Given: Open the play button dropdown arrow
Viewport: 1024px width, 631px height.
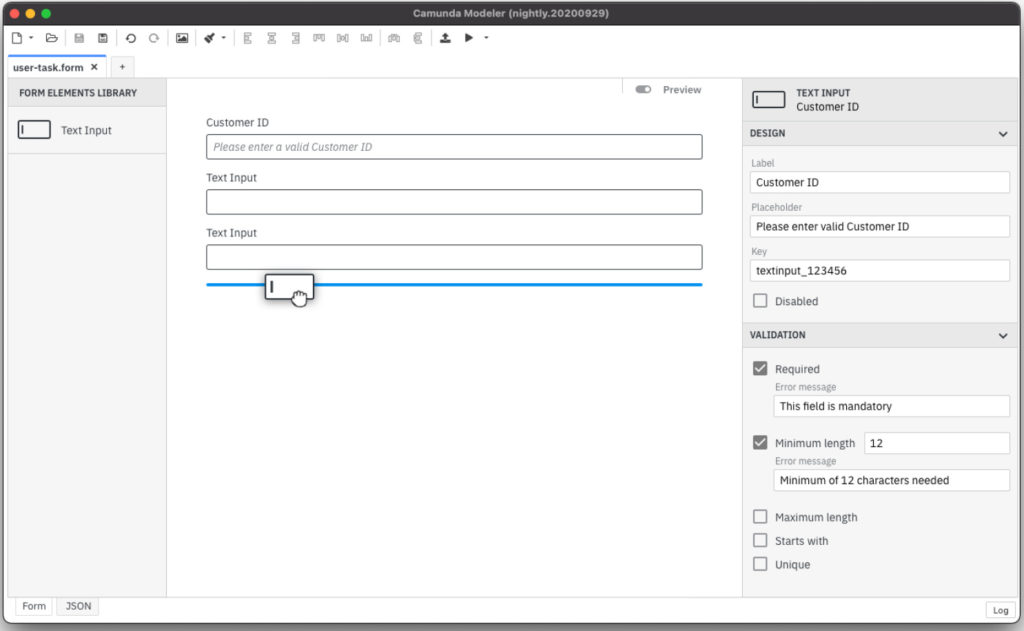Looking at the screenshot, I should click(x=486, y=38).
